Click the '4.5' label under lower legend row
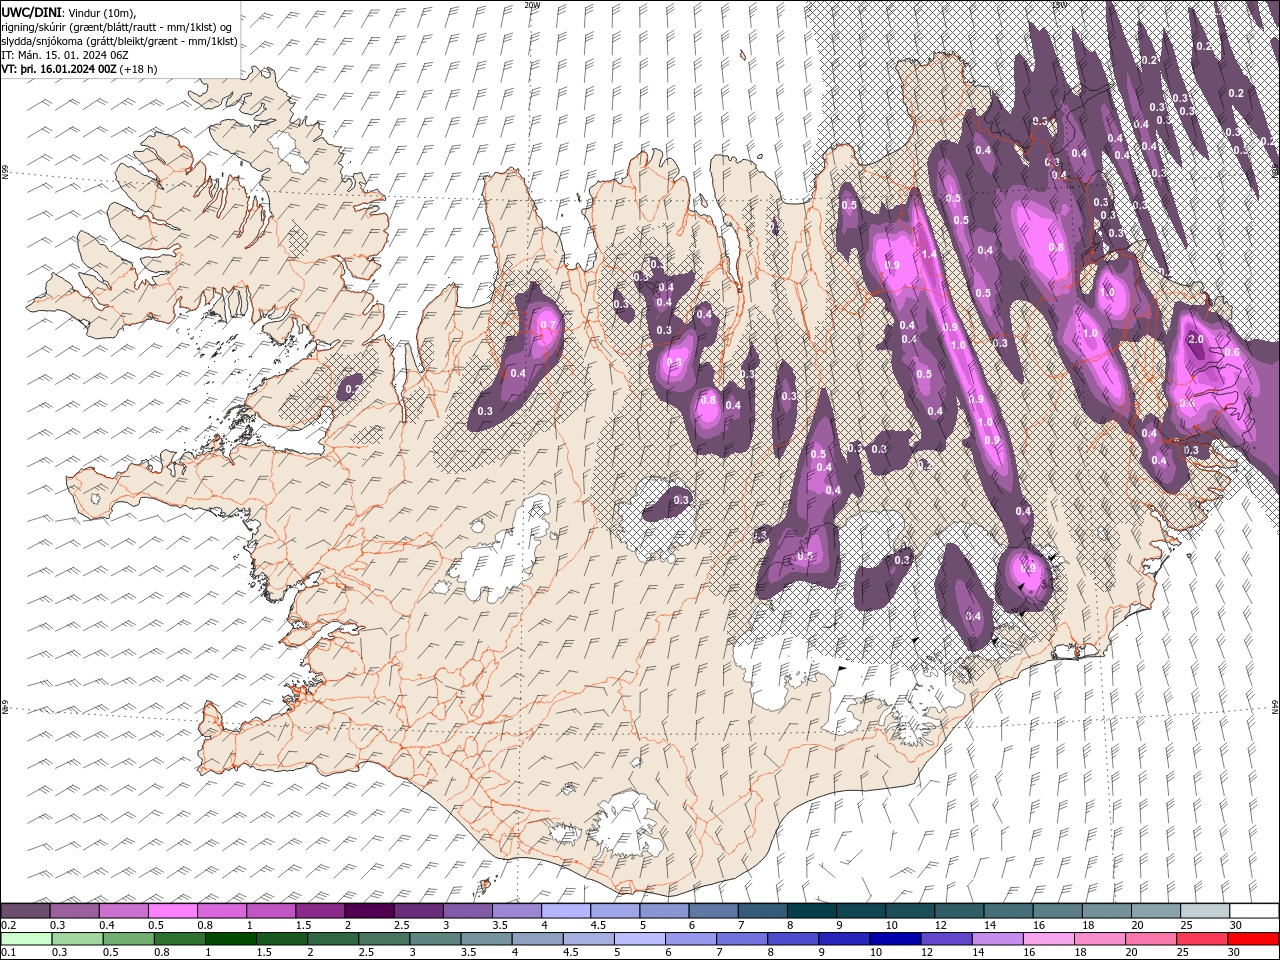1280x960 pixels. click(x=571, y=951)
